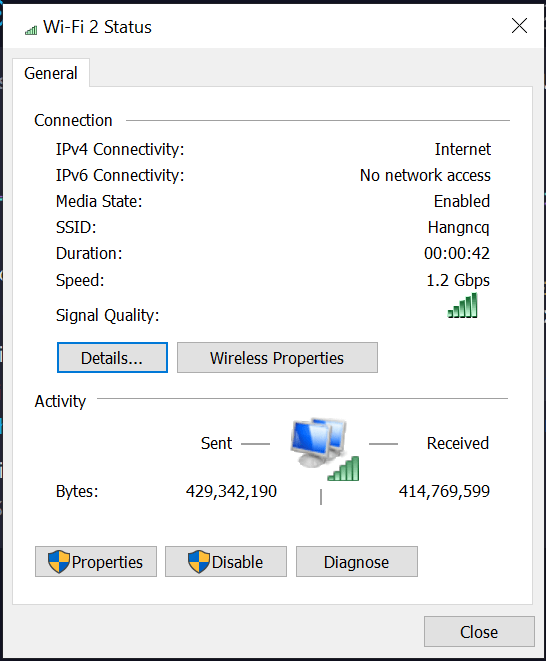546x661 pixels.
Task: Click the Connection section heading
Action: click(73, 121)
